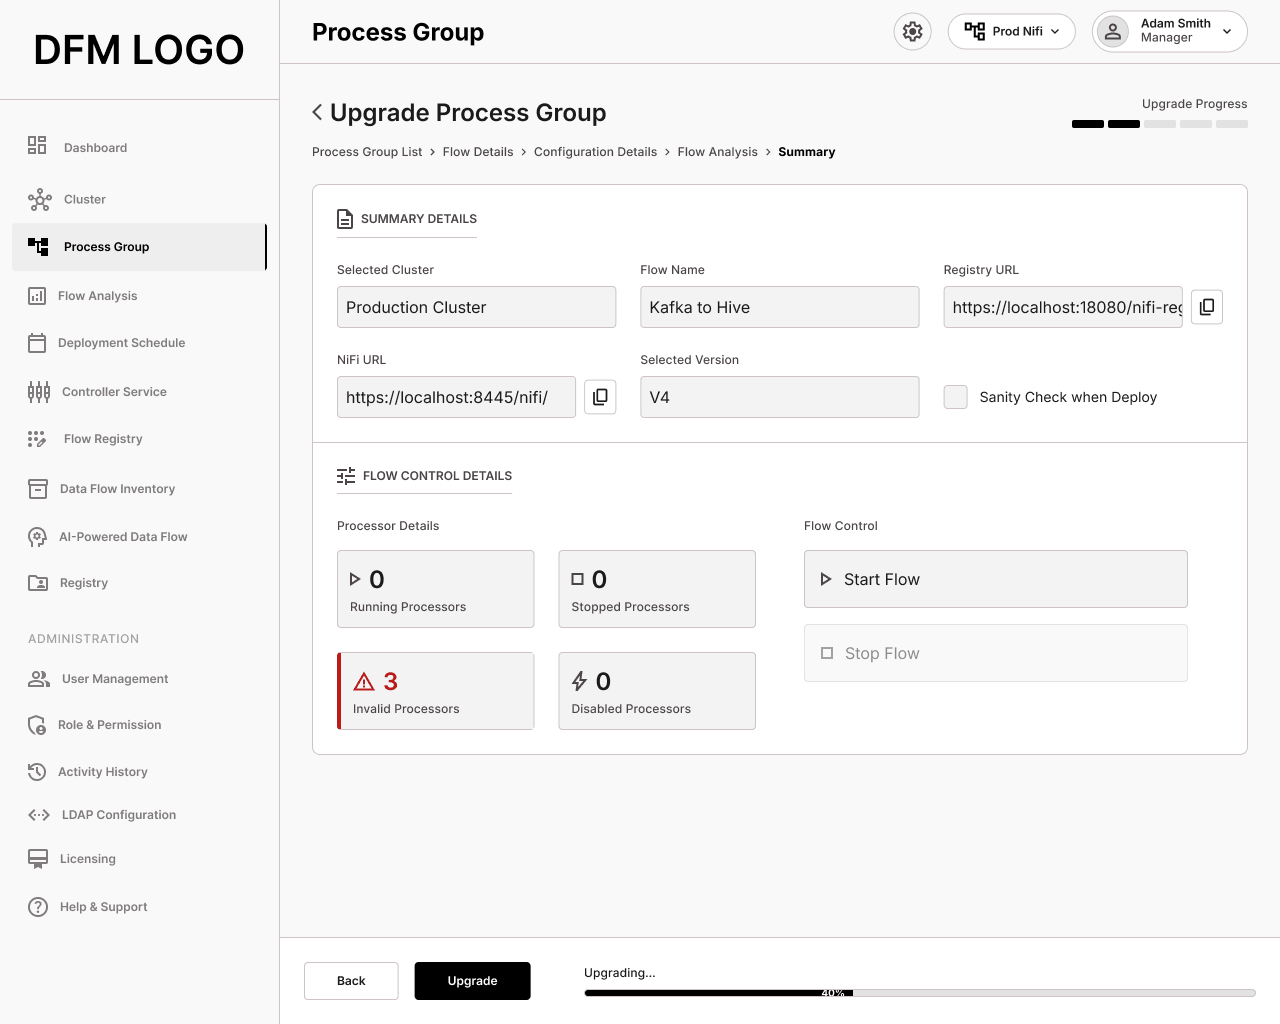Copy the Registry URL with the copy icon

click(1207, 307)
